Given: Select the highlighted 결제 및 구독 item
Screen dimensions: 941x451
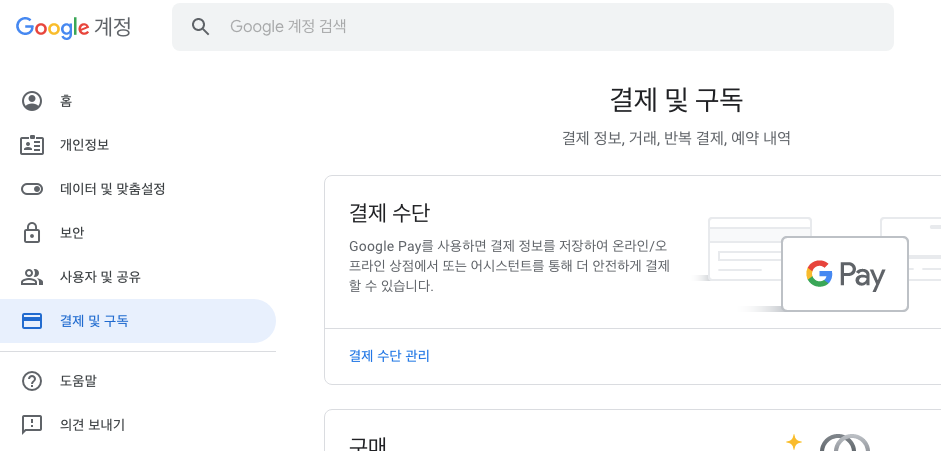Looking at the screenshot, I should pyautogui.click(x=138, y=321).
